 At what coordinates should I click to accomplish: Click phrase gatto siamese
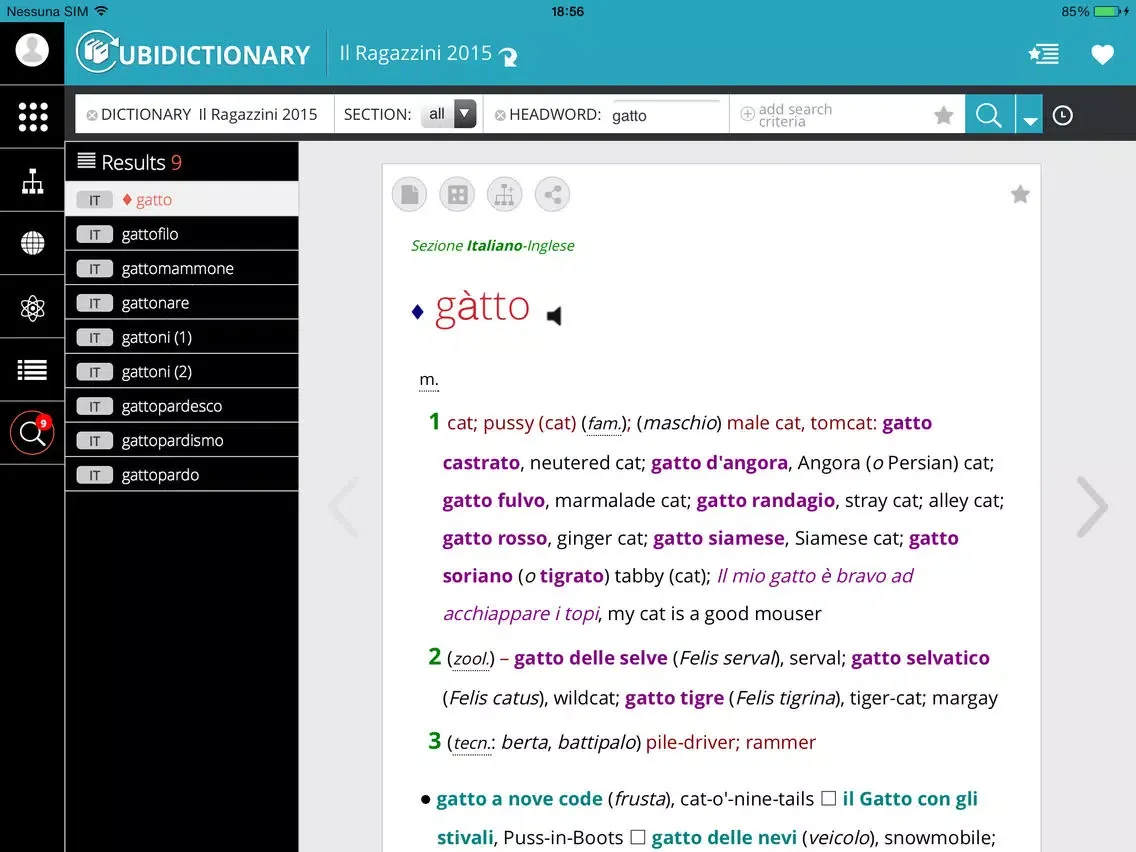click(x=719, y=538)
